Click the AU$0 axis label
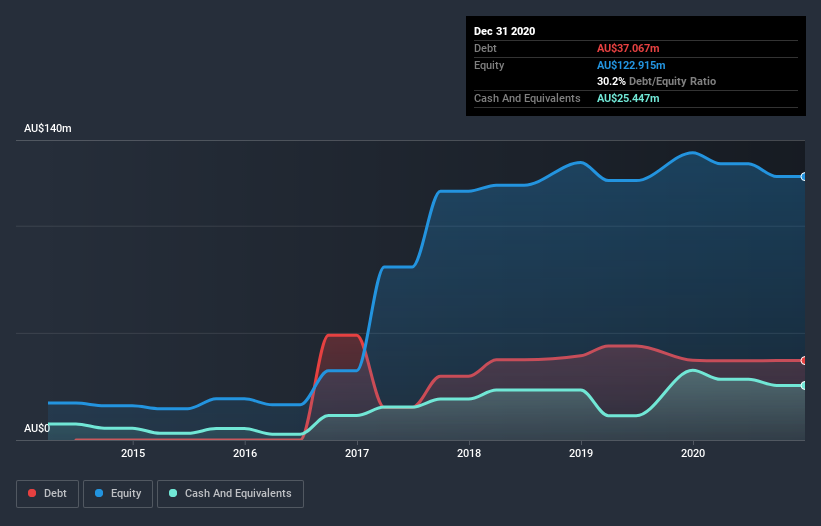 (x=37, y=428)
